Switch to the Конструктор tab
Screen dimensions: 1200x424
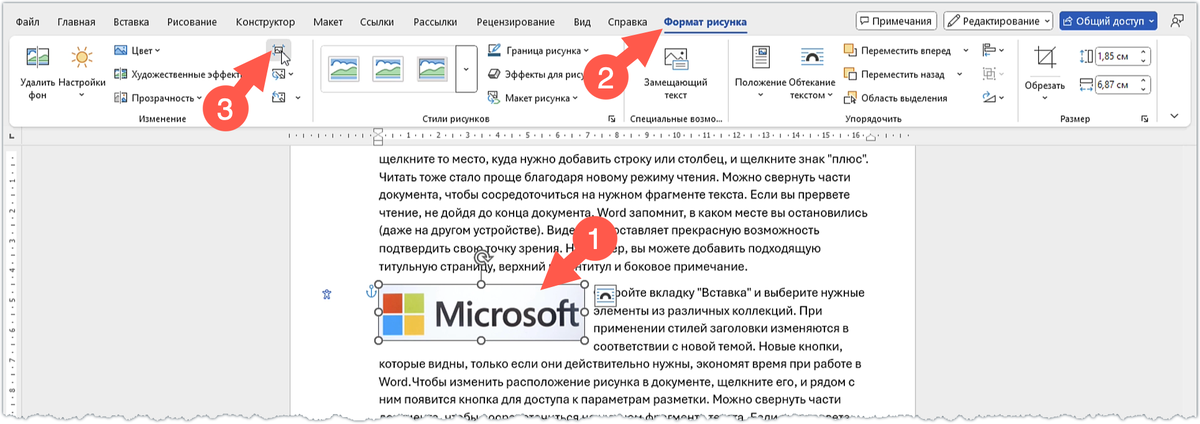click(x=265, y=21)
